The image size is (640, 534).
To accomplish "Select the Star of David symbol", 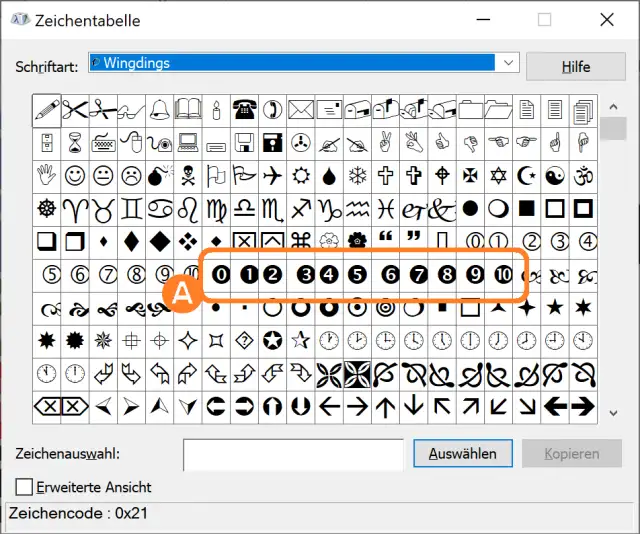I will 498,176.
